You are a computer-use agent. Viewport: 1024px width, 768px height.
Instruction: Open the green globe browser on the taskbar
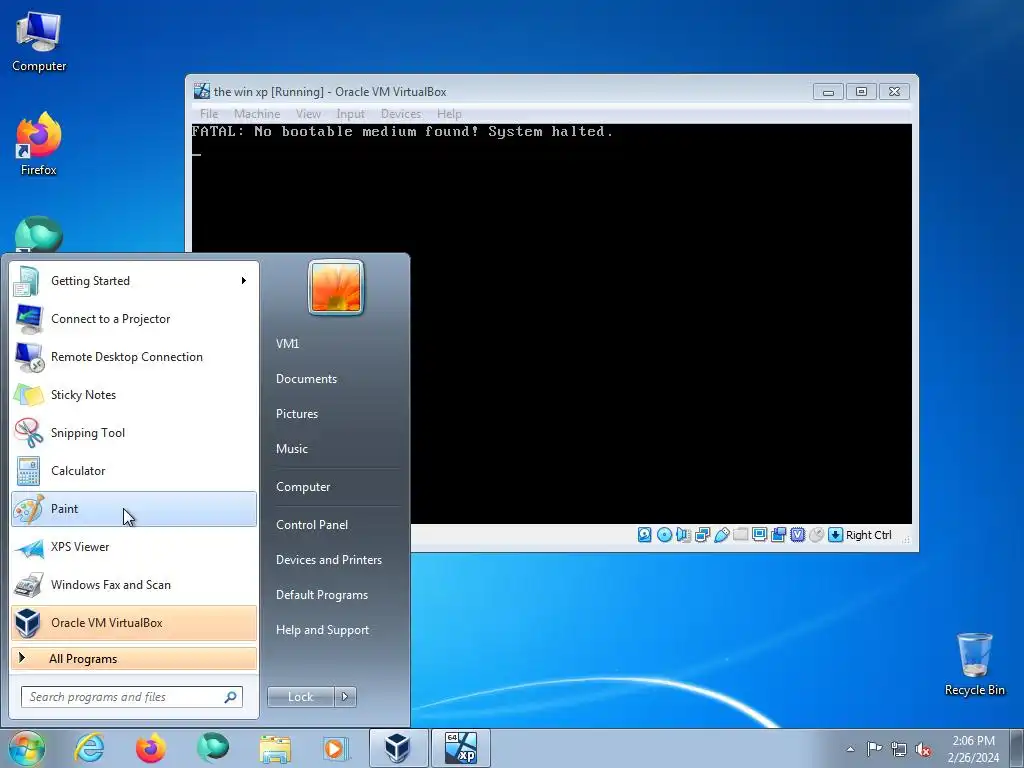213,748
